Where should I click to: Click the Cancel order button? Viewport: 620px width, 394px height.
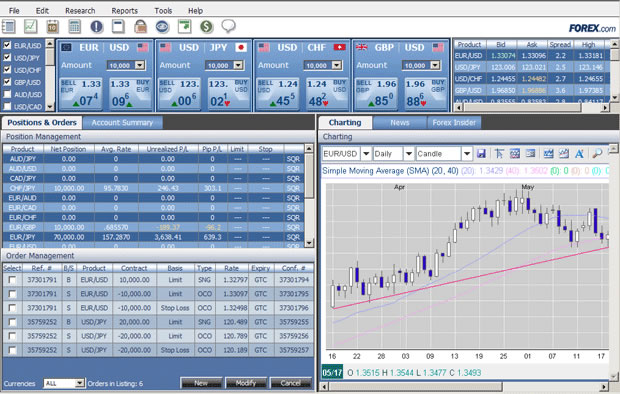(x=291, y=383)
